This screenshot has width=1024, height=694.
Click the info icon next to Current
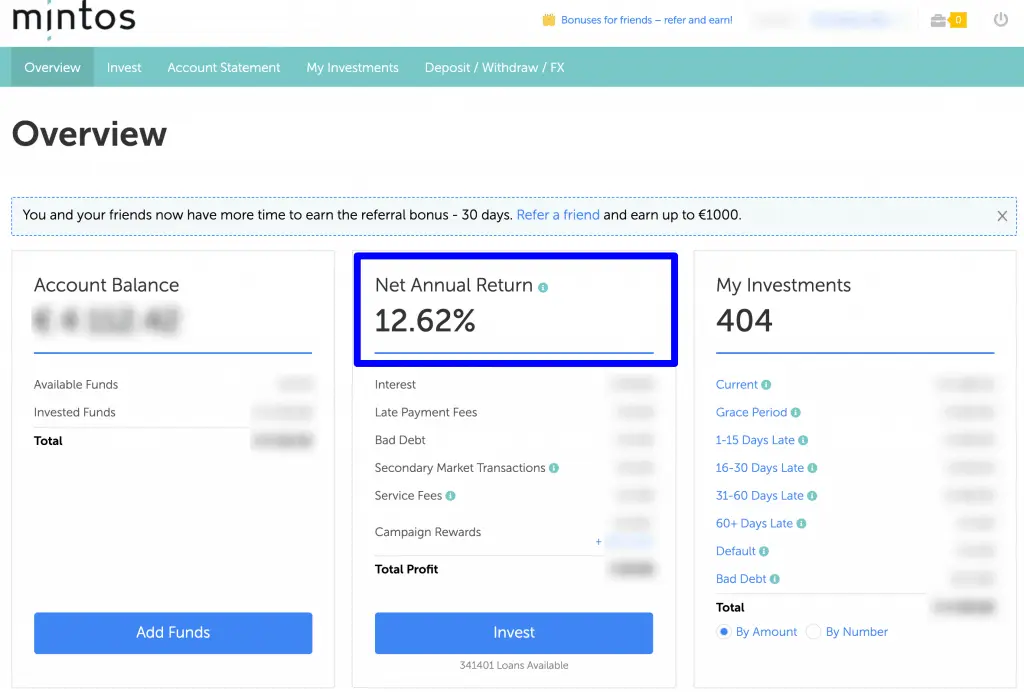click(x=767, y=384)
